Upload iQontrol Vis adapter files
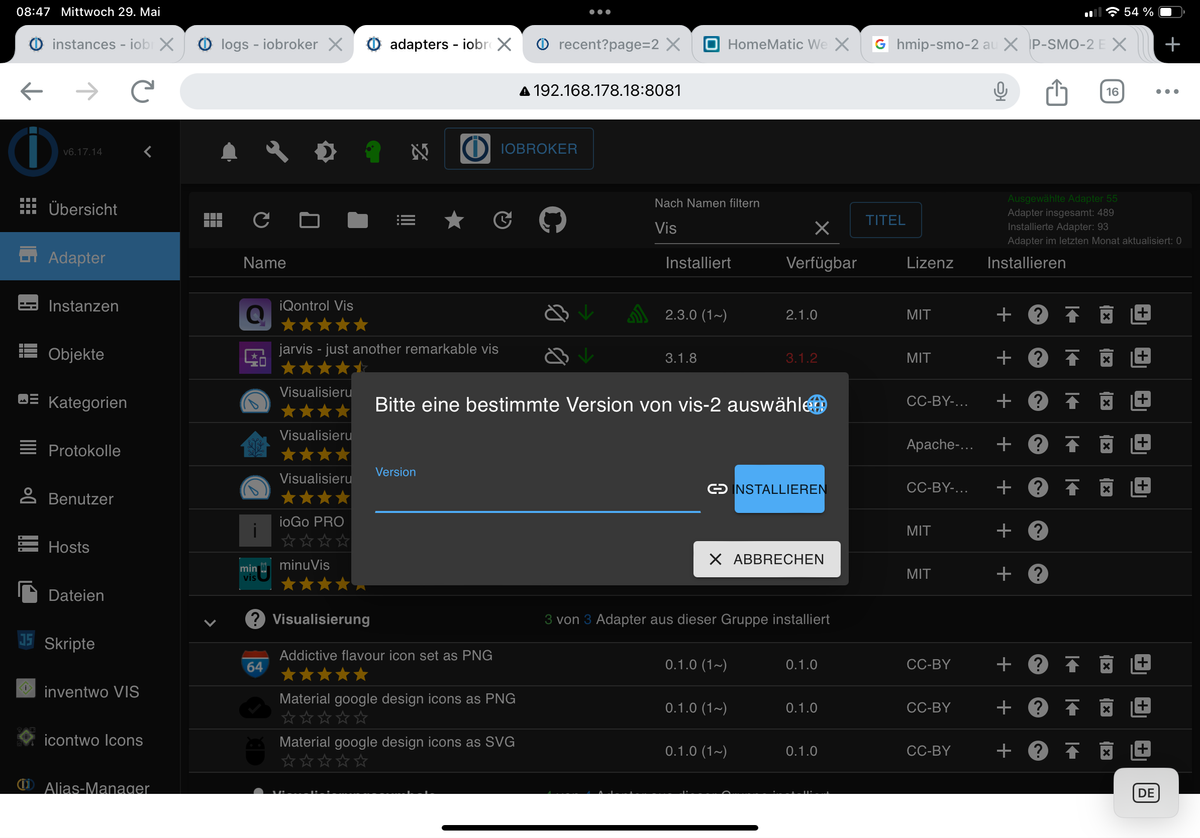The image size is (1200, 838). (x=1072, y=315)
